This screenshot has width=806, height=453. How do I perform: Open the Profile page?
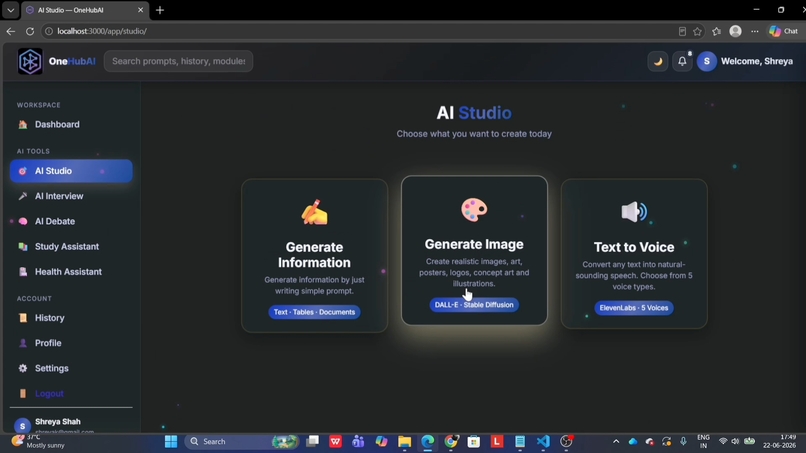[71, 343]
